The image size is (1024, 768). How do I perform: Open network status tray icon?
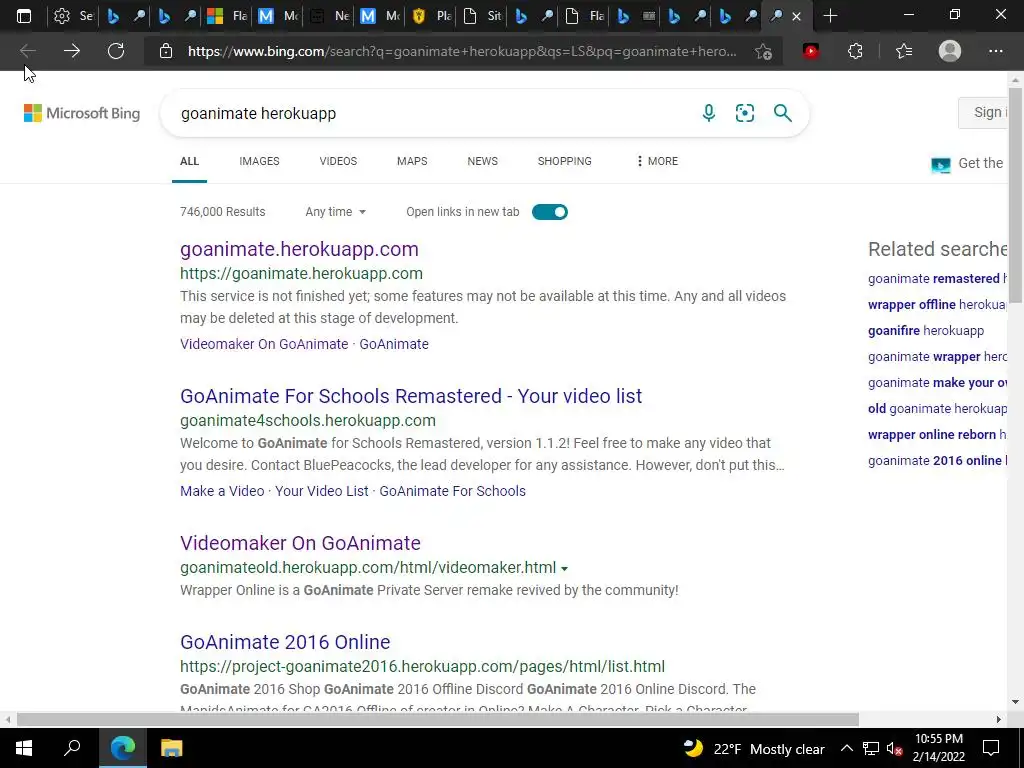(x=871, y=749)
